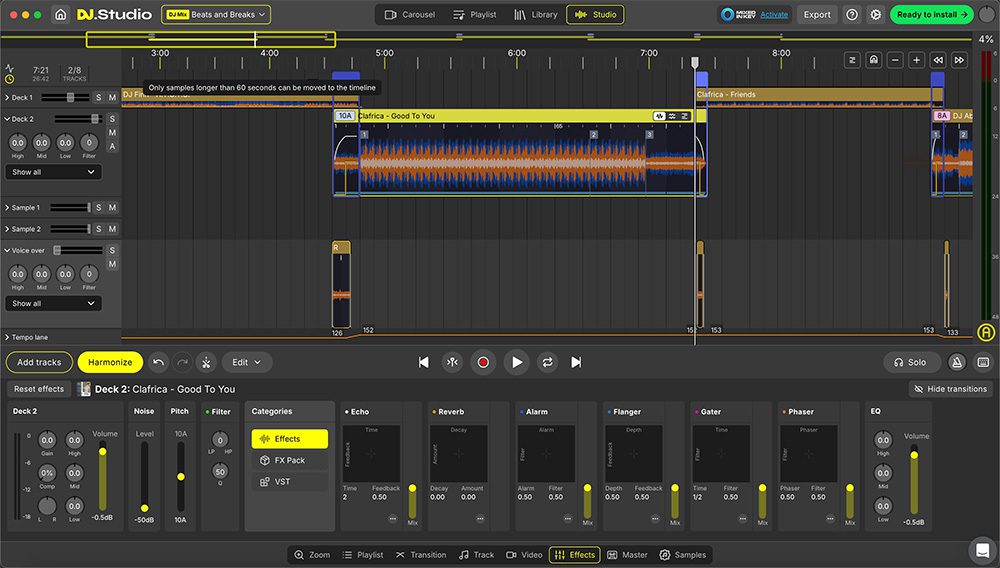Collapse the Deck 2 lane
Viewport: 1000px width, 568px height.
tap(7, 119)
